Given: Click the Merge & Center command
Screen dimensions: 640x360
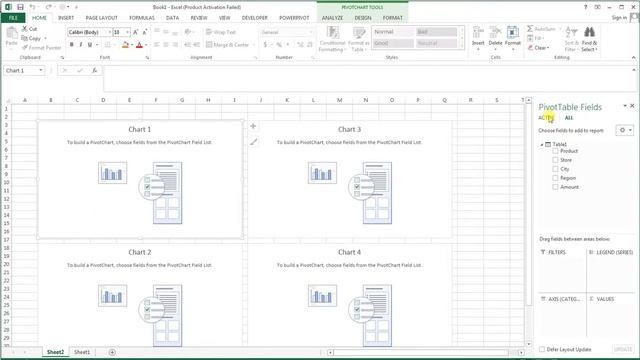Looking at the screenshot, I should tap(231, 44).
